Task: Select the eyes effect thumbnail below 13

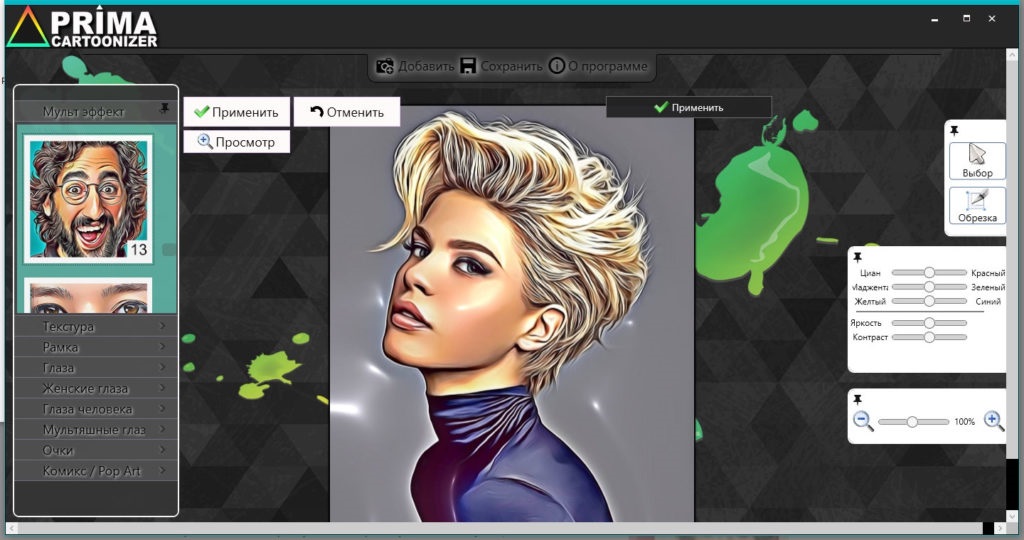Action: pos(88,295)
